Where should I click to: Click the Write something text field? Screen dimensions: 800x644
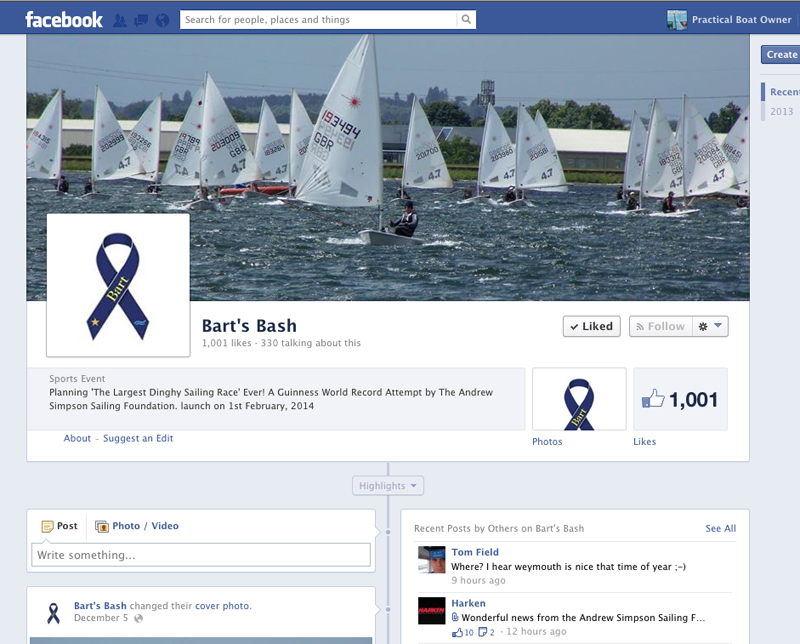pos(200,555)
